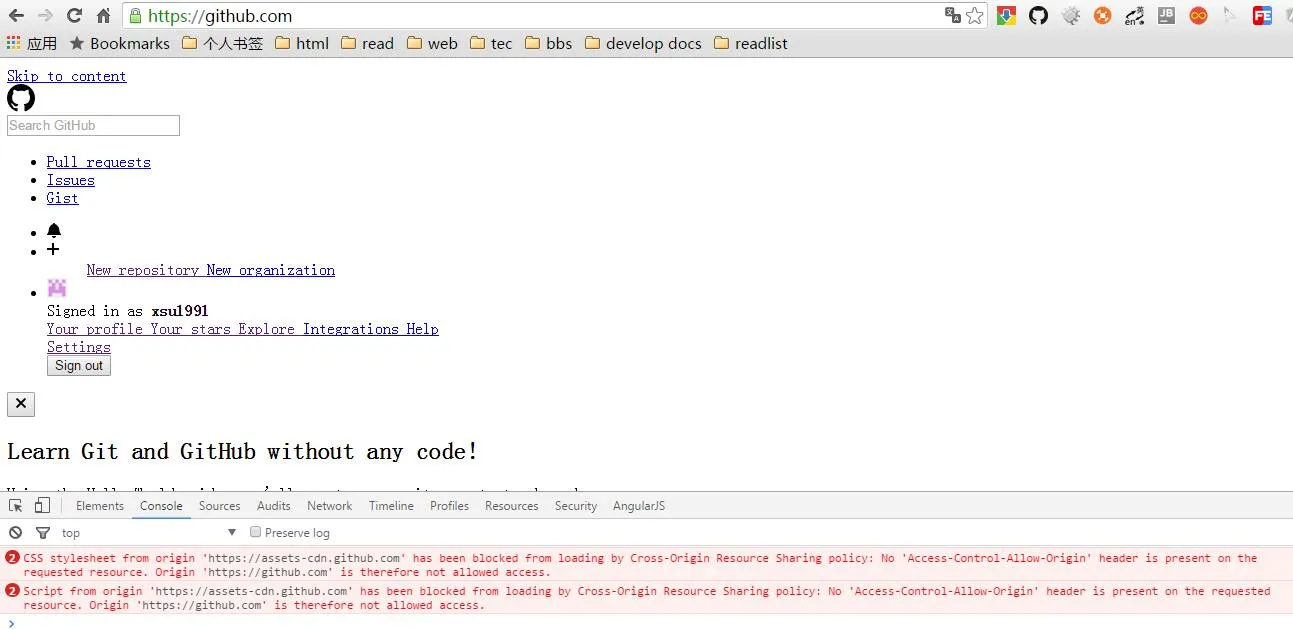
Task: Open the Explore link
Action: coord(267,329)
